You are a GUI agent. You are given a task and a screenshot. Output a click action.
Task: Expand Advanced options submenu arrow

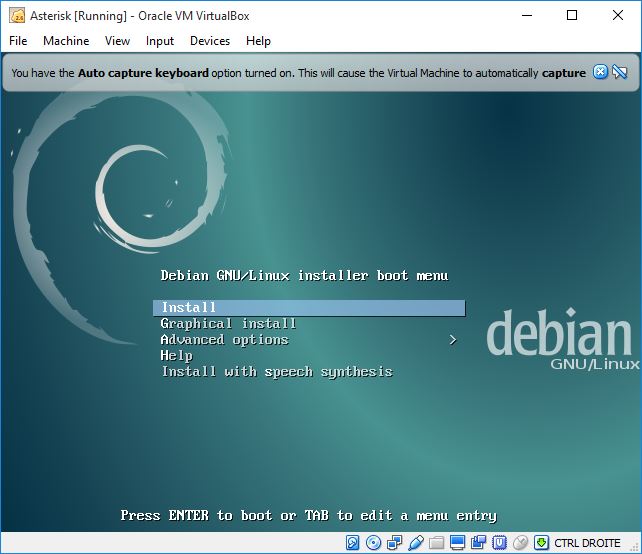tap(452, 340)
